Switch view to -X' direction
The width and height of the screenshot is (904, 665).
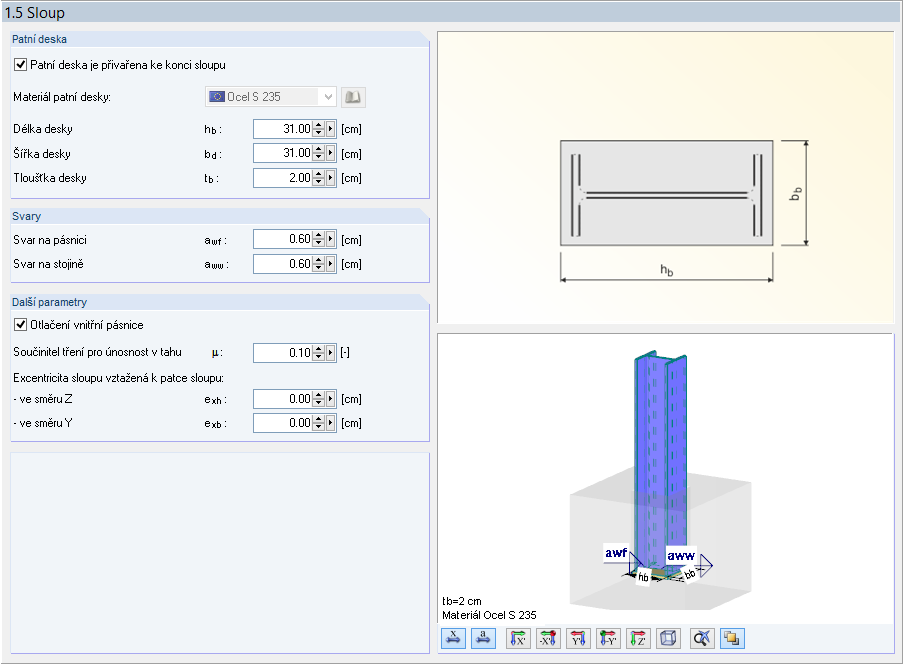[548, 638]
